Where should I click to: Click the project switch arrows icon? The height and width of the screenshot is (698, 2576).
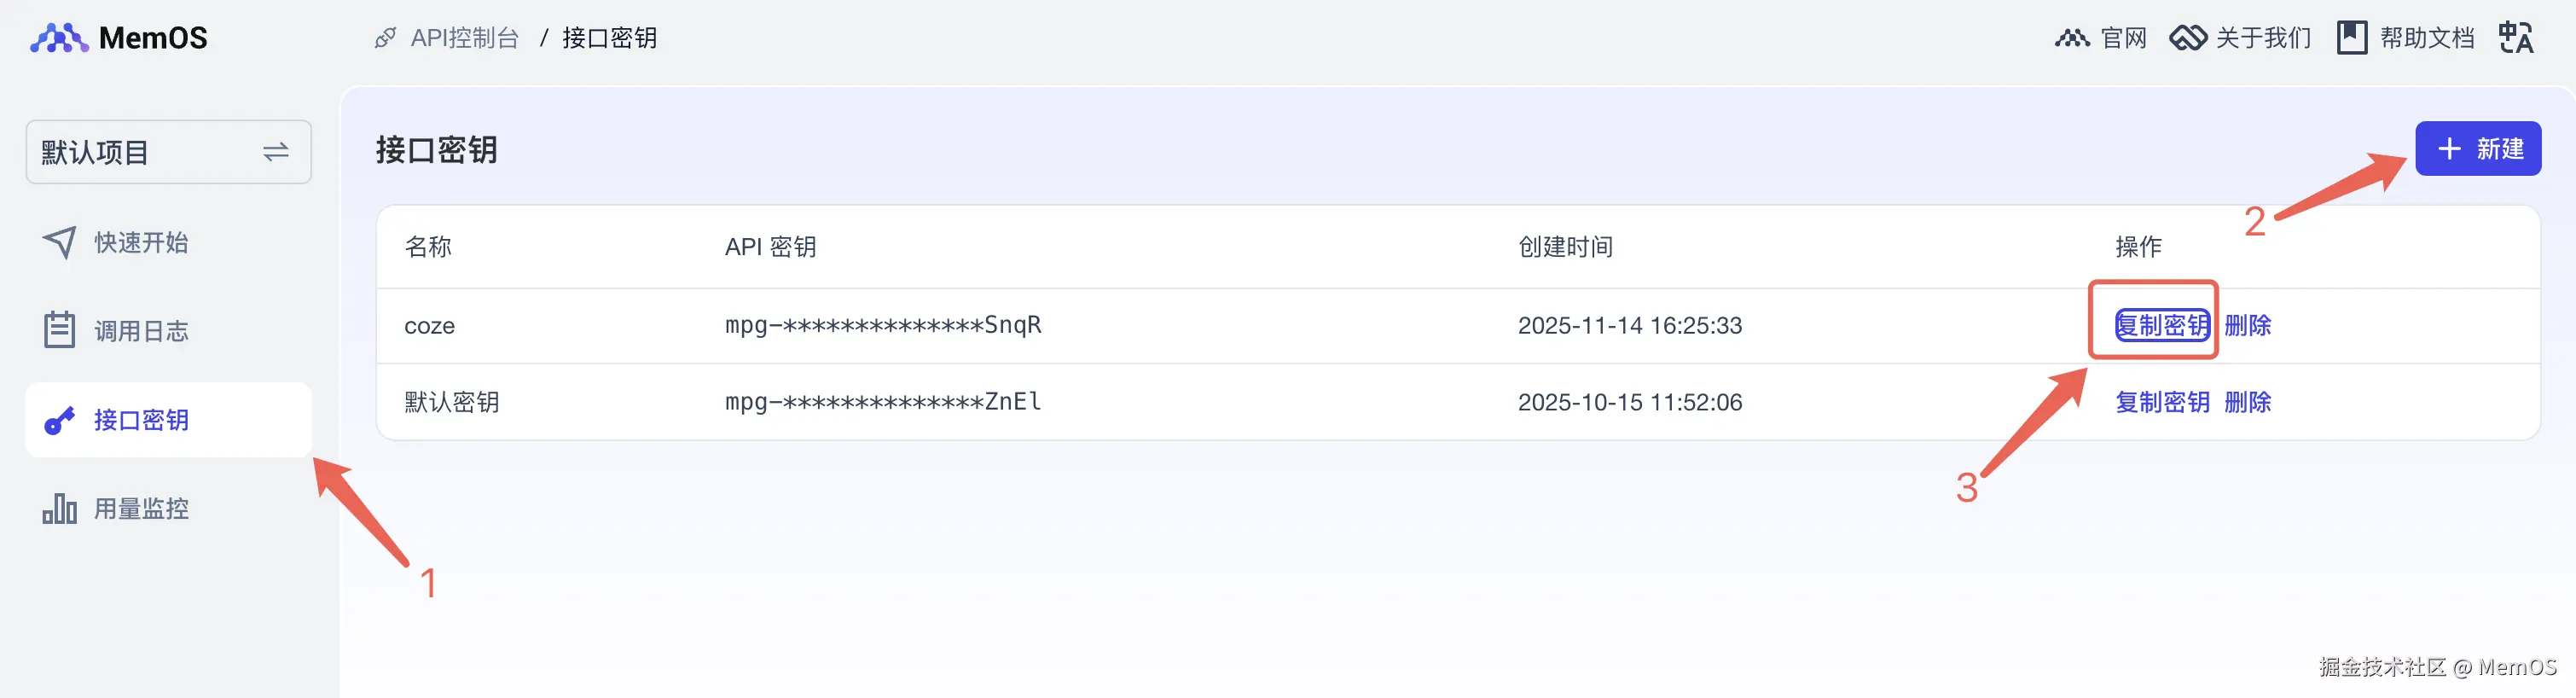(276, 152)
